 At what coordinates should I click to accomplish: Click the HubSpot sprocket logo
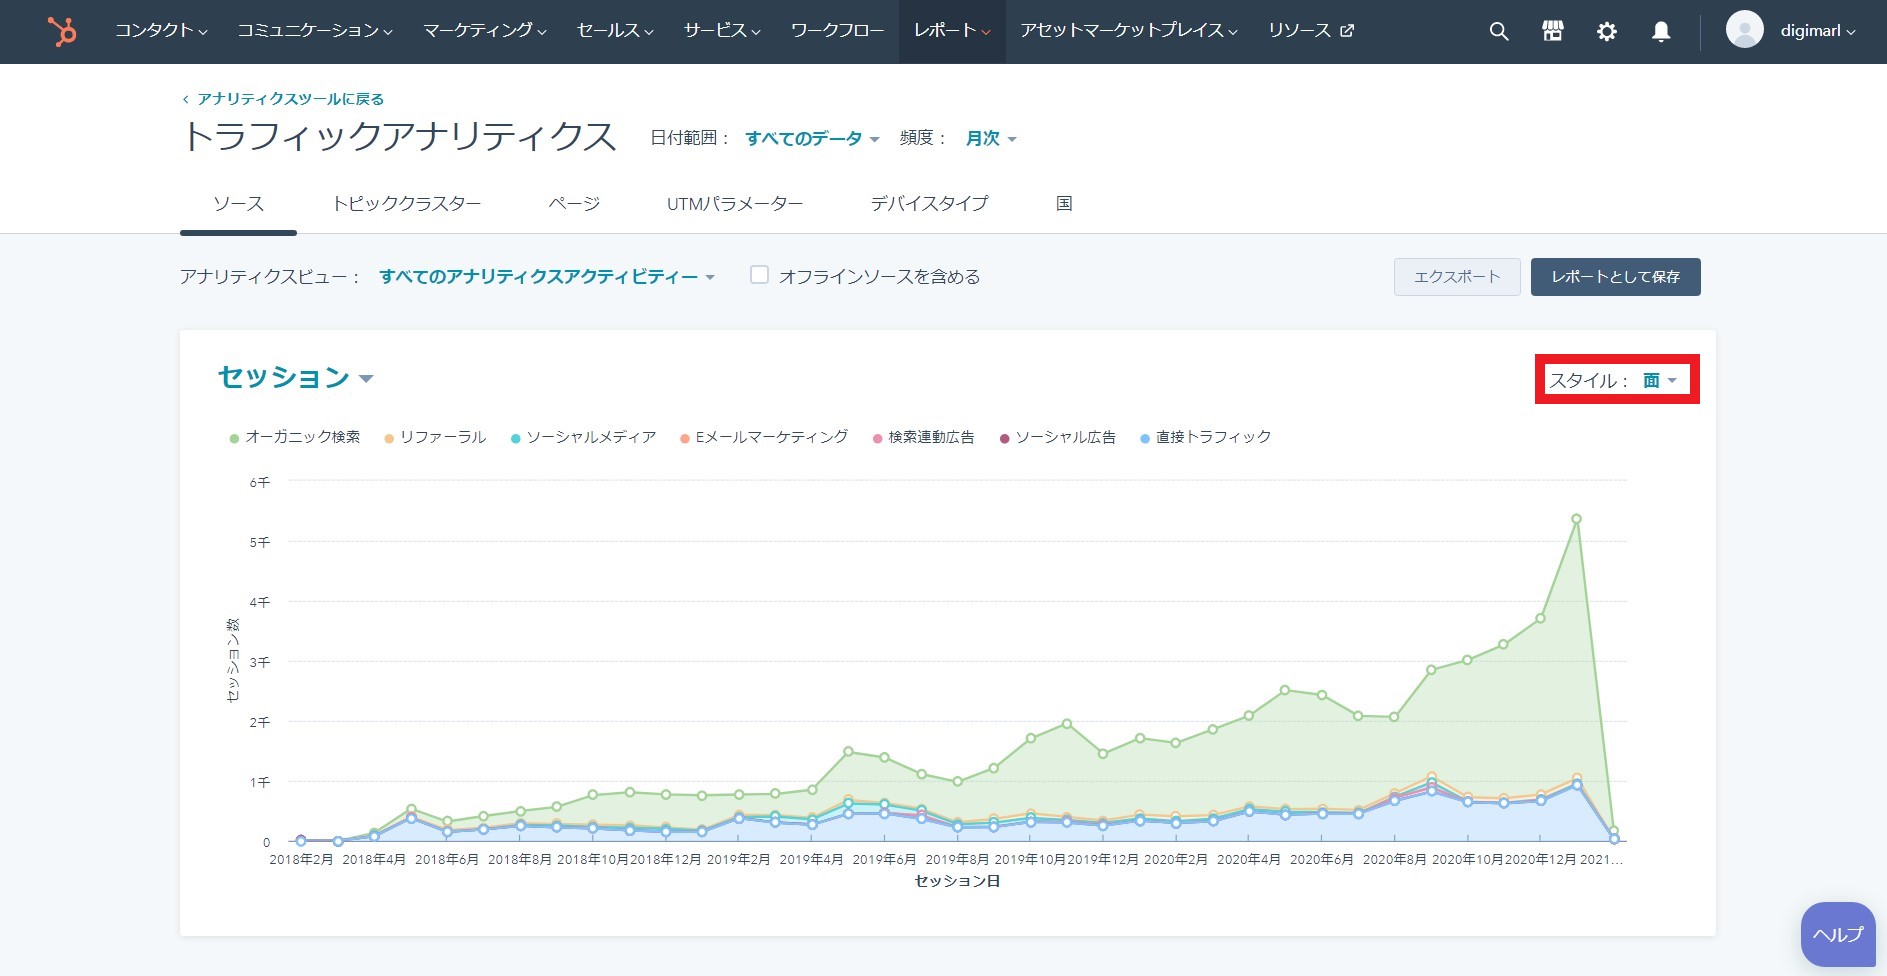62,32
